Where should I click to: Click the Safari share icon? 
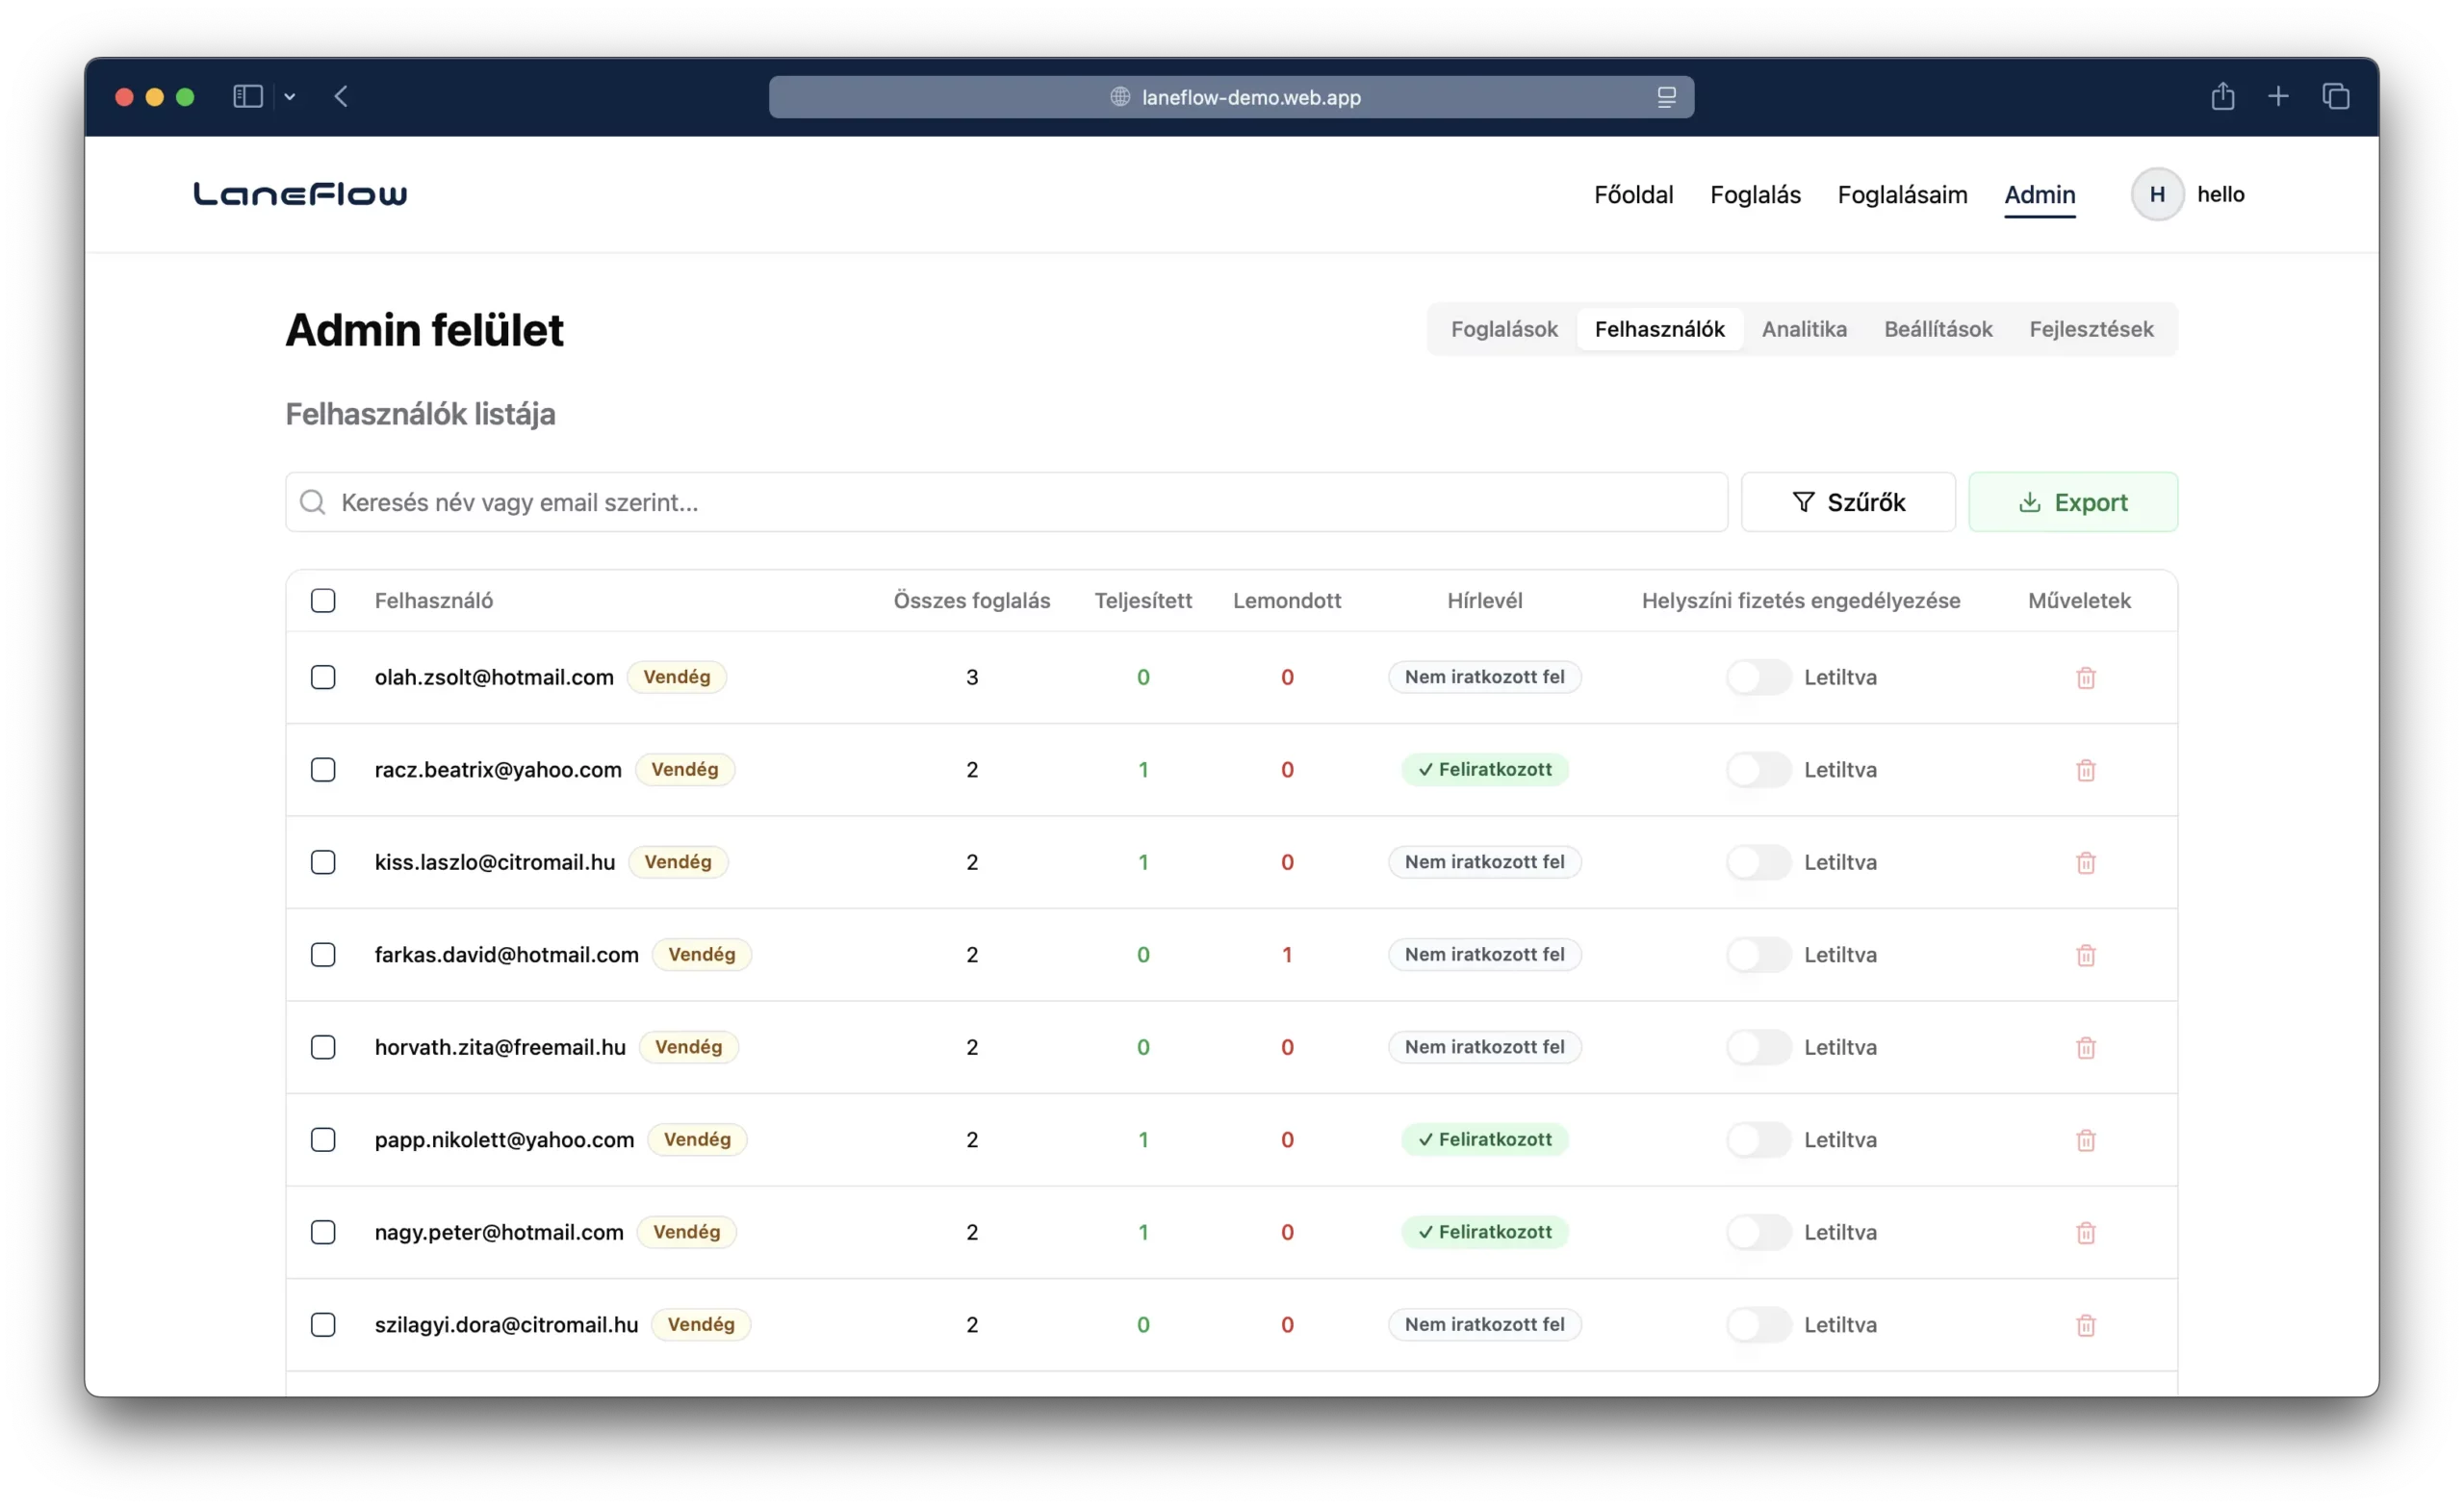pos(2222,97)
